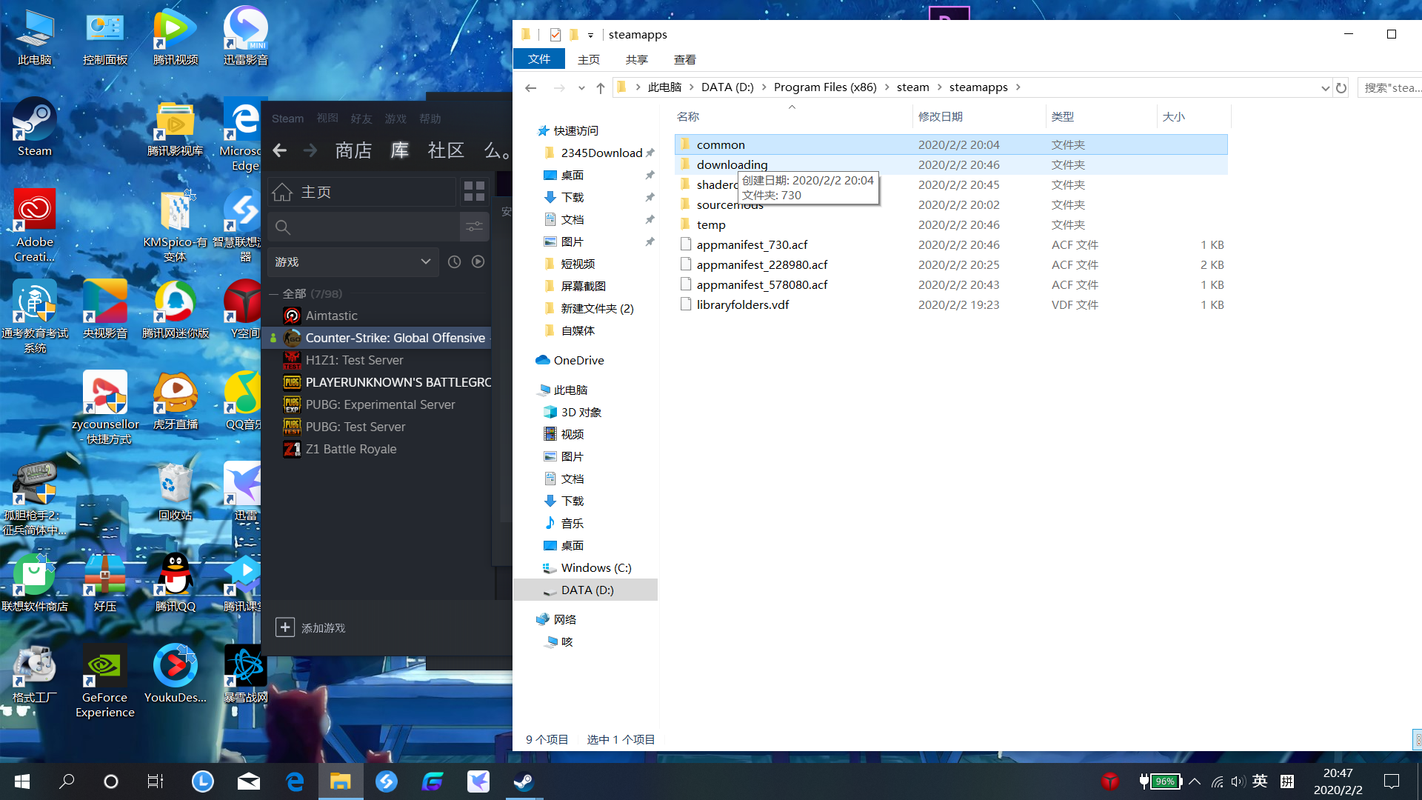The width and height of the screenshot is (1422, 800).
Task: Open the Steam menu in Steam window
Action: [288, 119]
